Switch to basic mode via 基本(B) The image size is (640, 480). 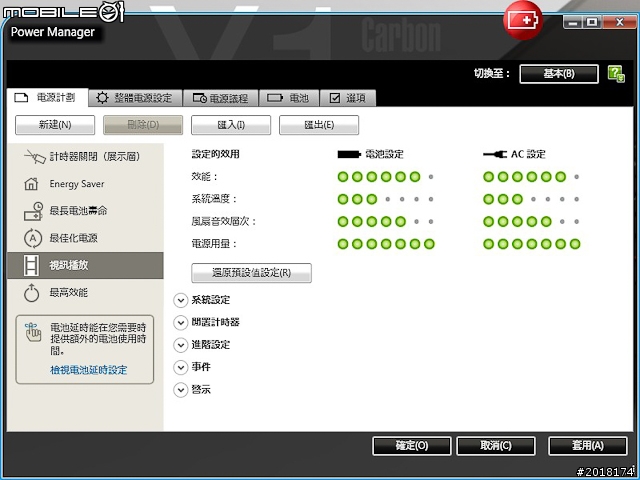click(x=559, y=73)
